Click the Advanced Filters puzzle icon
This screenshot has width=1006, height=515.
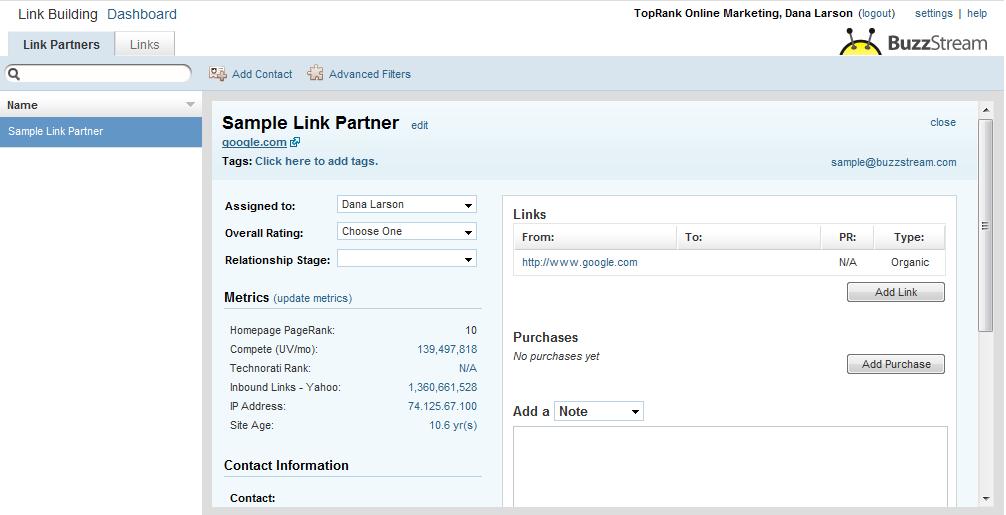pyautogui.click(x=315, y=74)
